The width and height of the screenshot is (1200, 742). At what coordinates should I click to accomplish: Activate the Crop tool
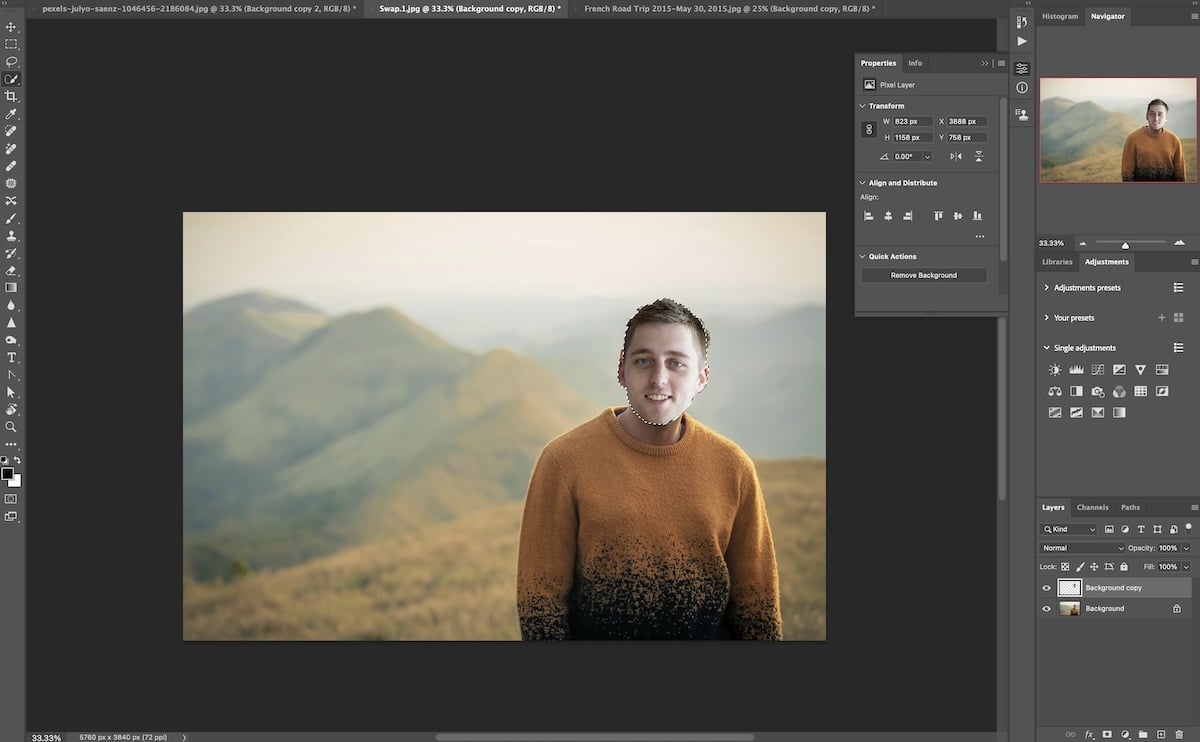12,97
